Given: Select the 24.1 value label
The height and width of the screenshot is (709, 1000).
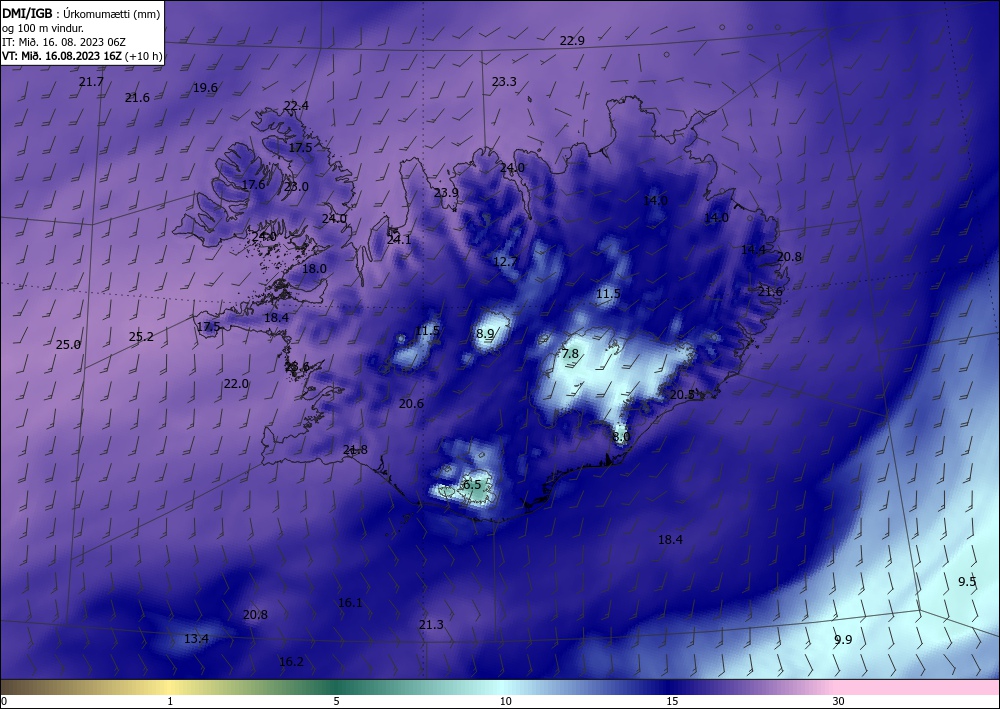Looking at the screenshot, I should [x=399, y=240].
